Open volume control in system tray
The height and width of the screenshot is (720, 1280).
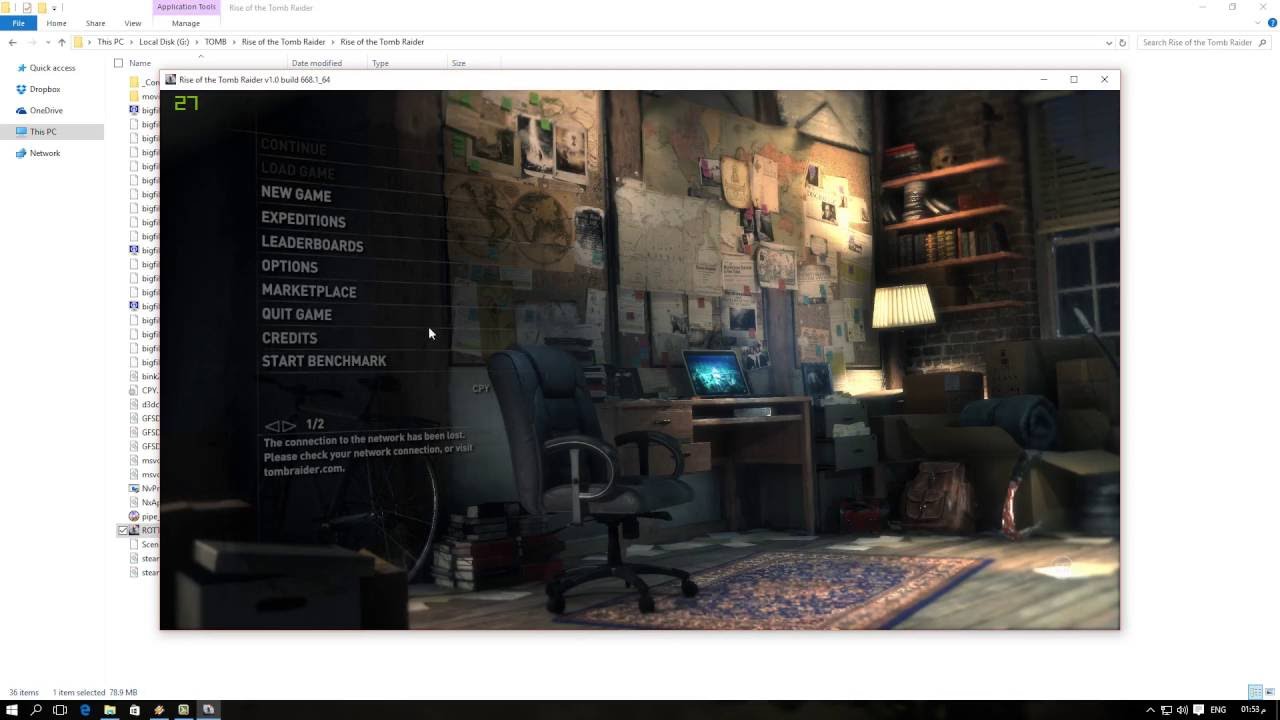click(1182, 710)
